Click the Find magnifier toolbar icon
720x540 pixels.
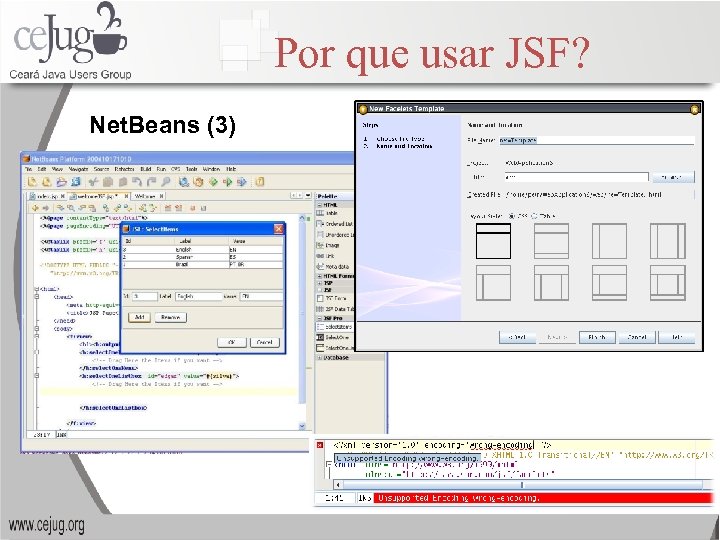click(x=166, y=182)
